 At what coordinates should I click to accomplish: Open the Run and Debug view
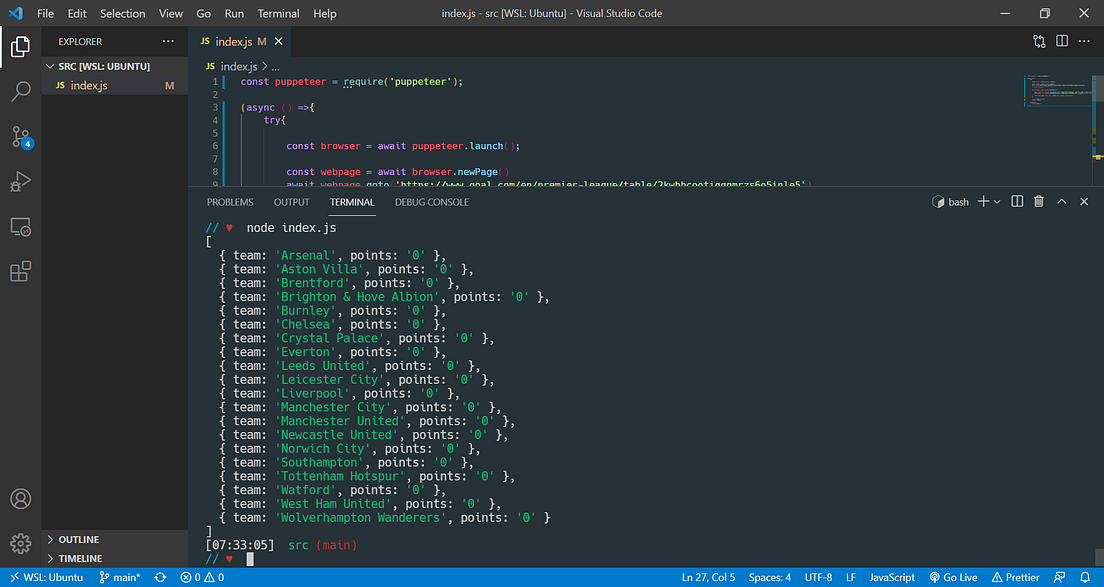coord(20,182)
